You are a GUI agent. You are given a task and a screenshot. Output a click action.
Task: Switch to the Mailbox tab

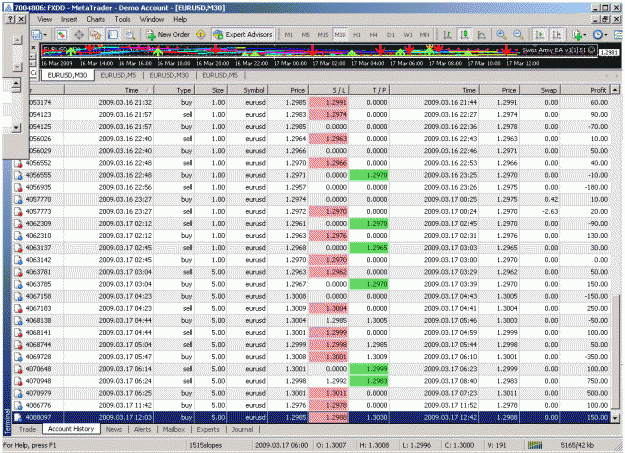(x=174, y=429)
